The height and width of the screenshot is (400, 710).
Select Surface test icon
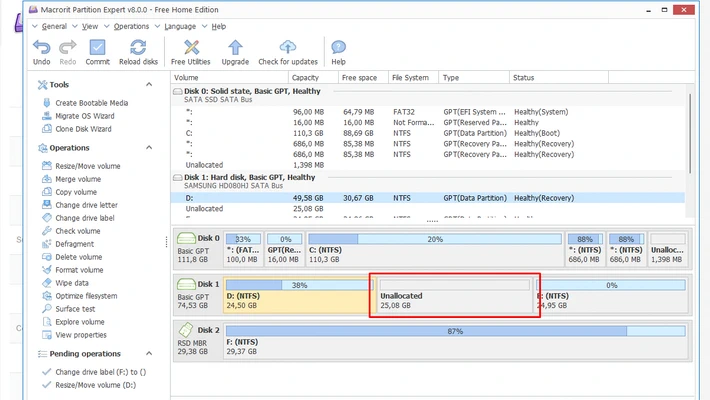click(x=46, y=308)
